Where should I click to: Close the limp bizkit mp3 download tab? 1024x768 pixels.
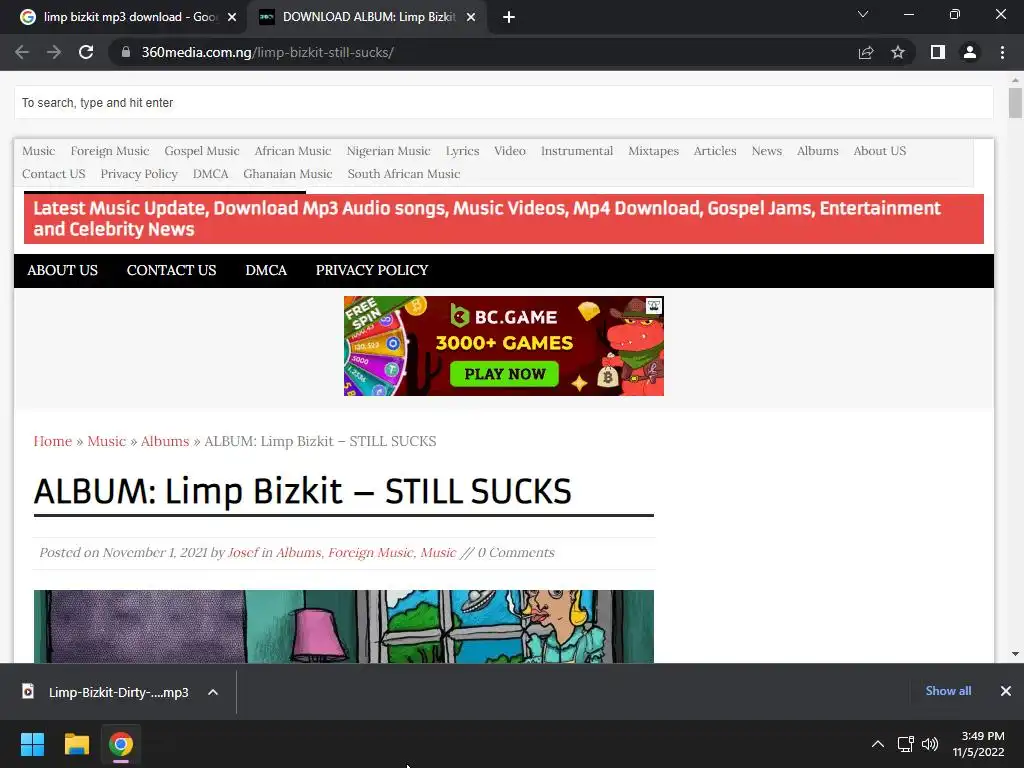pyautogui.click(x=232, y=17)
